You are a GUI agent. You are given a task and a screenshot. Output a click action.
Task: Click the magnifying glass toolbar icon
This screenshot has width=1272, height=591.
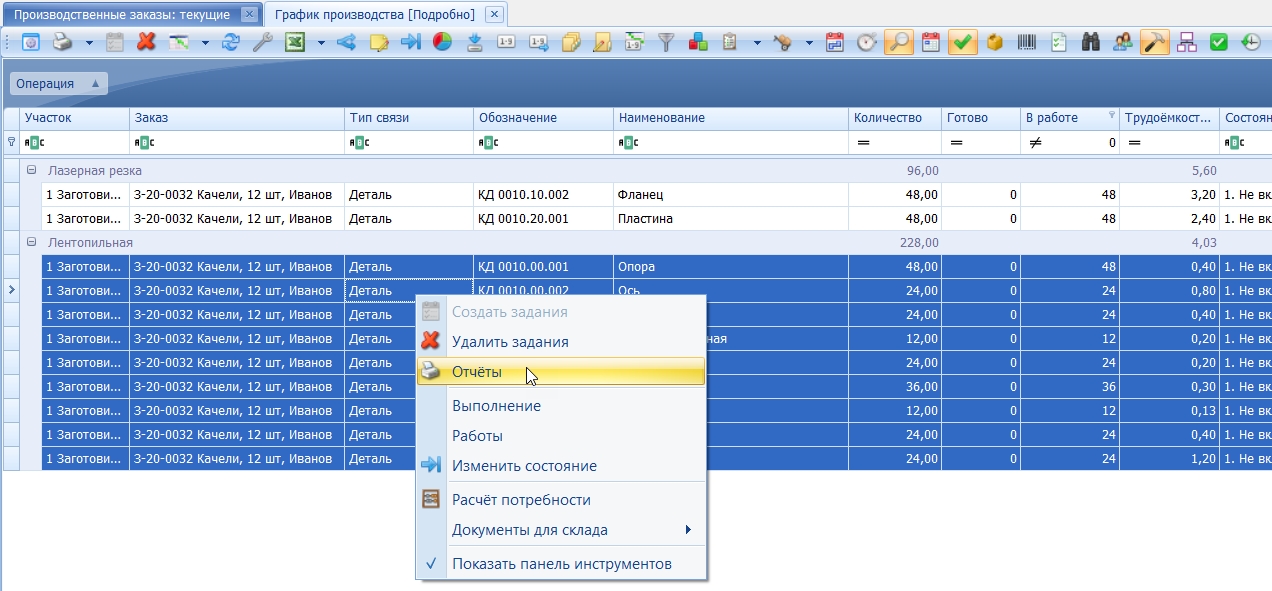899,42
